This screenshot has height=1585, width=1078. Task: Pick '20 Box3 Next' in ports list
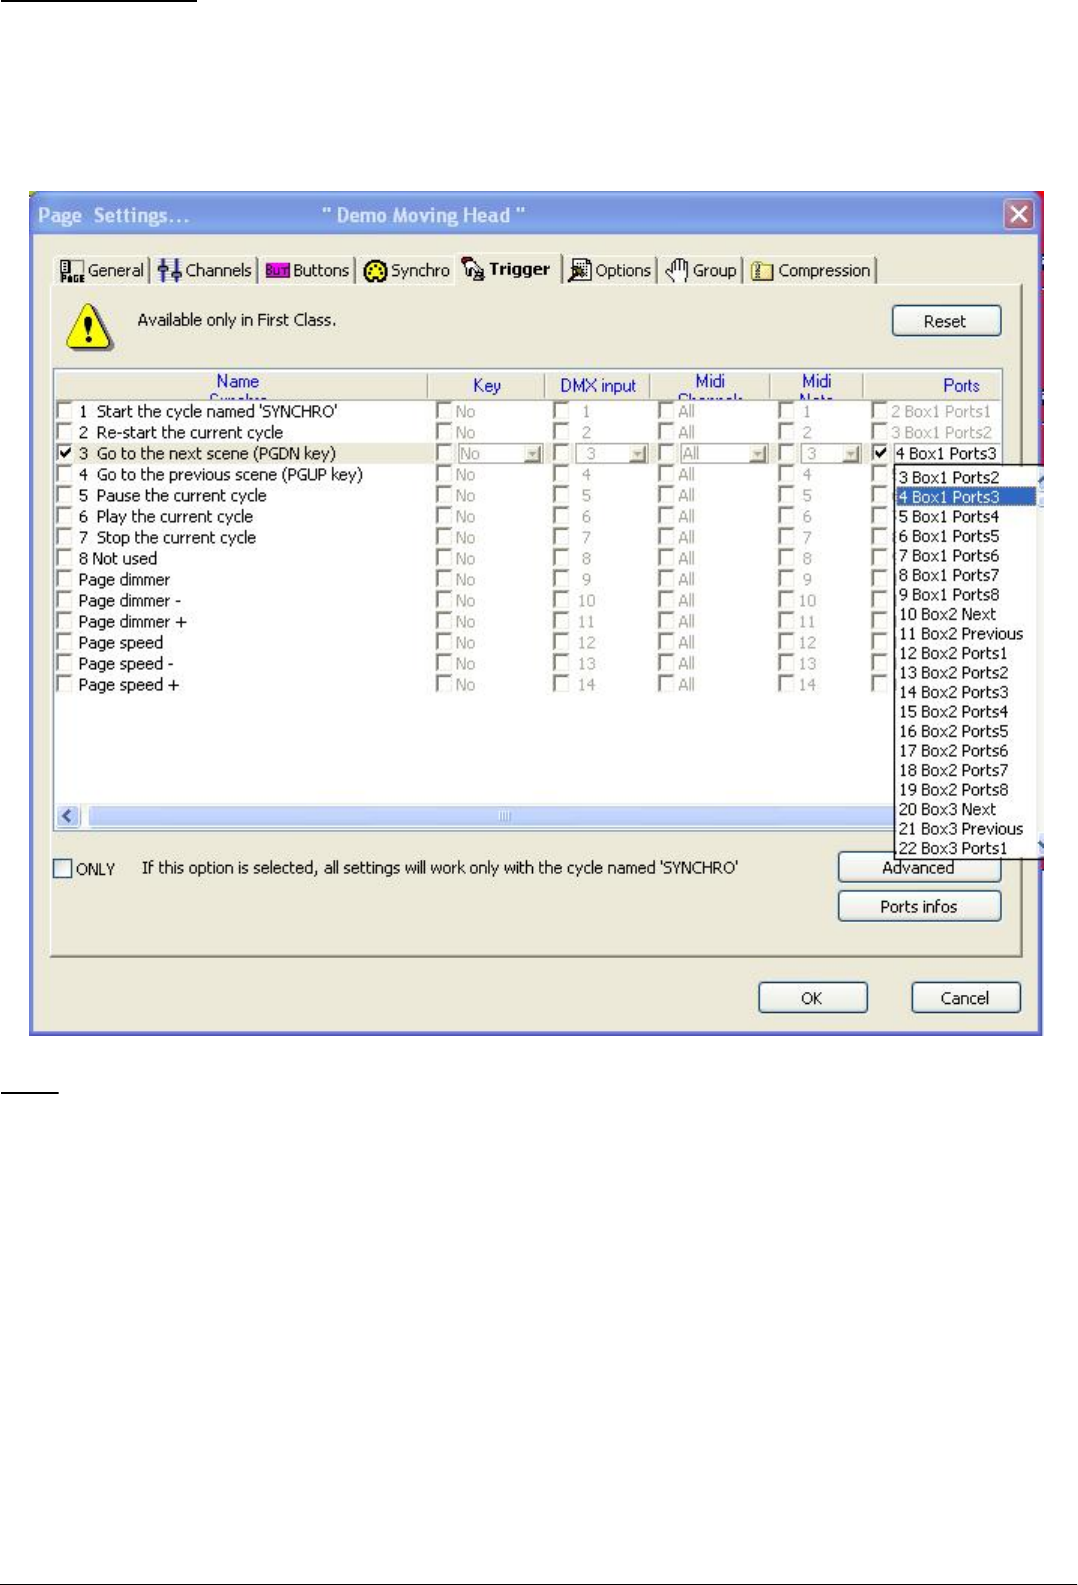(x=966, y=809)
